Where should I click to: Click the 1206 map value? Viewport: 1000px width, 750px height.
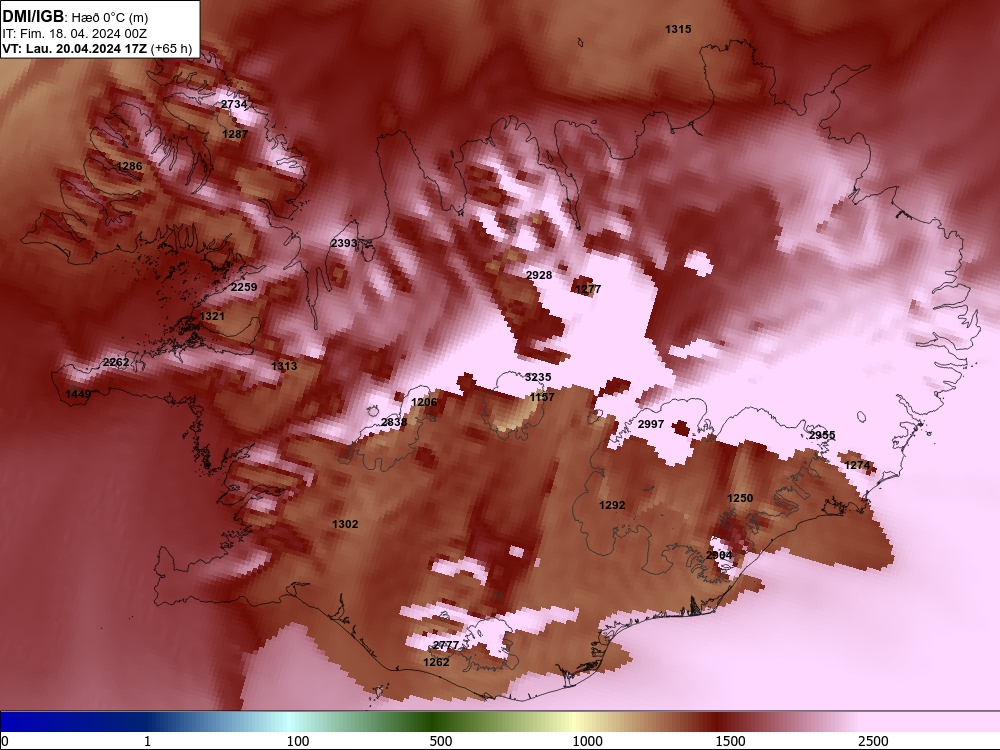coord(424,402)
